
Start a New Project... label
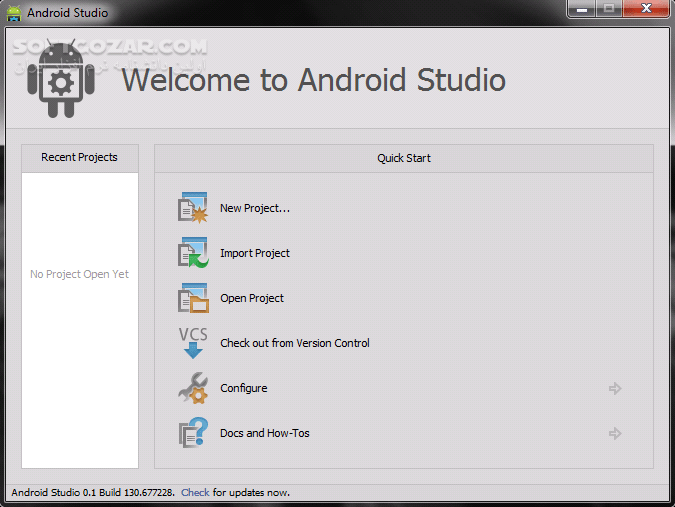click(255, 208)
